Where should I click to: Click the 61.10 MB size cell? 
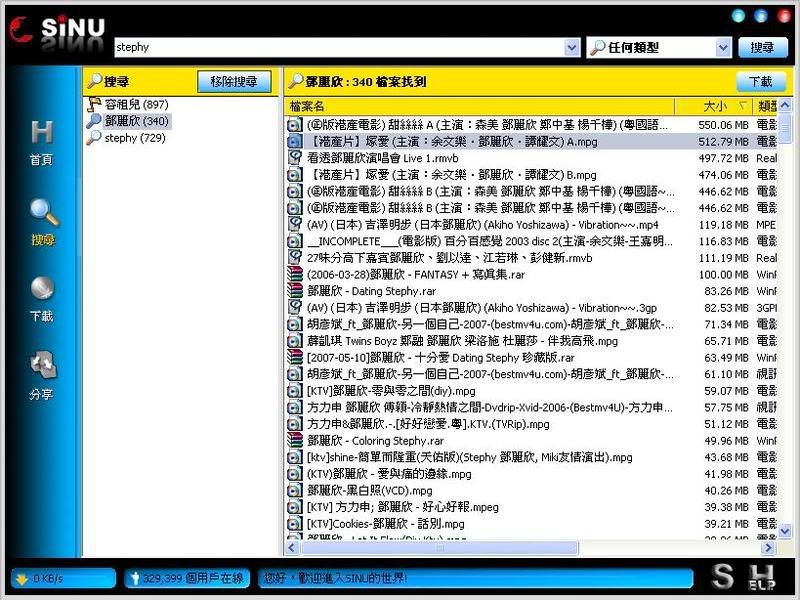tap(726, 374)
